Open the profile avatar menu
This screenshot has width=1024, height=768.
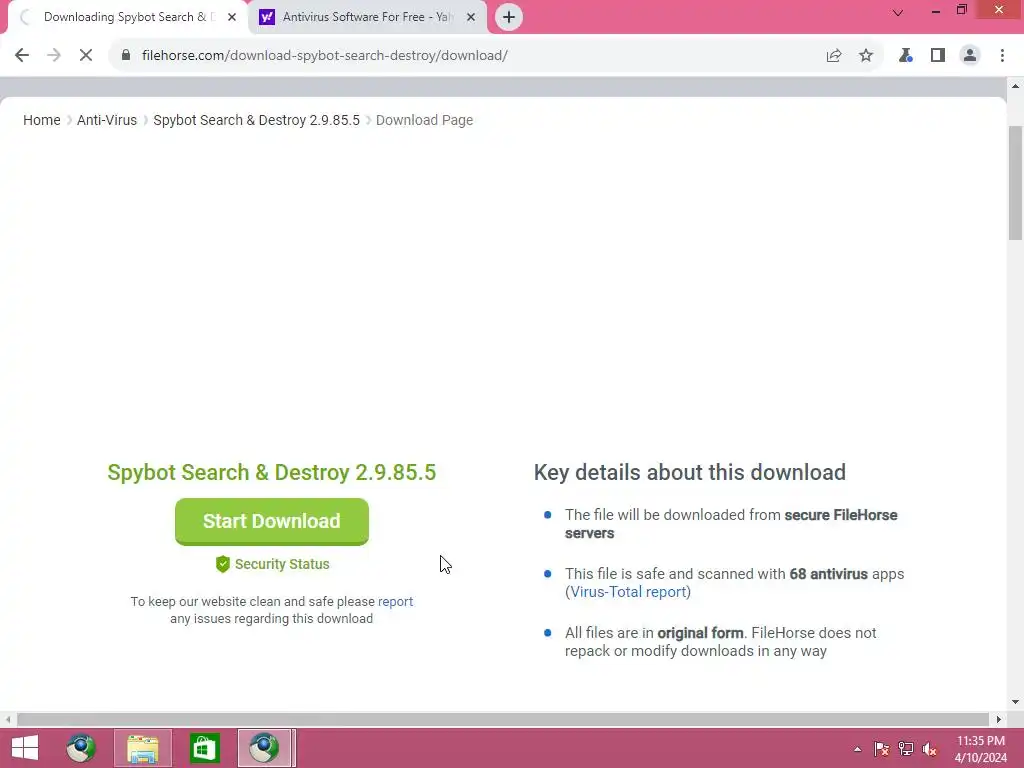(970, 56)
